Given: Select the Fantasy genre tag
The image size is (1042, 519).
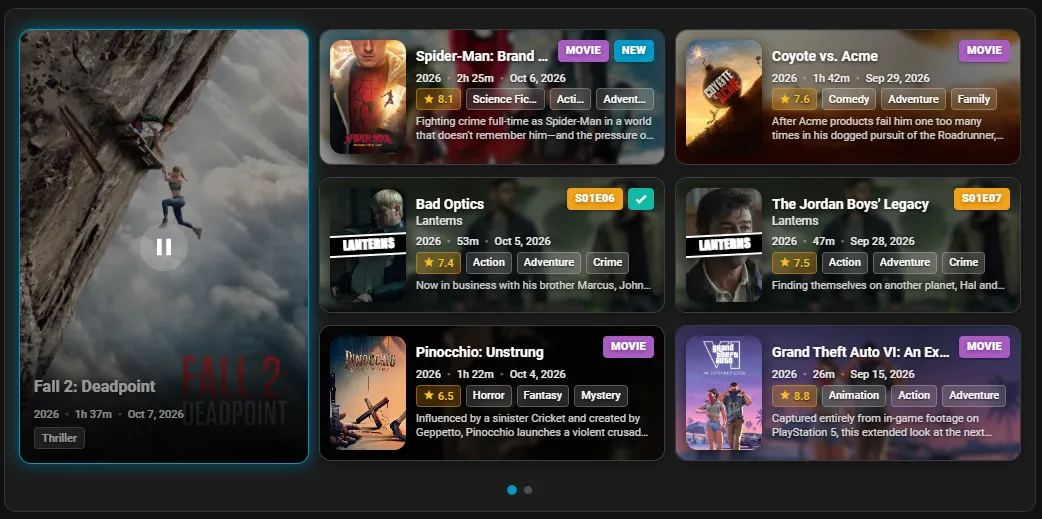Looking at the screenshot, I should (x=543, y=395).
